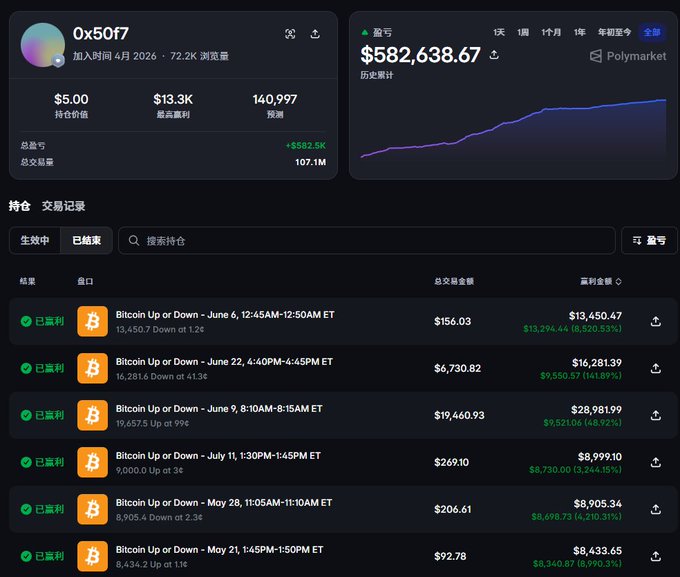Click the green check in the May 28 row
Viewport: 680px width, 577px height.
point(26,509)
